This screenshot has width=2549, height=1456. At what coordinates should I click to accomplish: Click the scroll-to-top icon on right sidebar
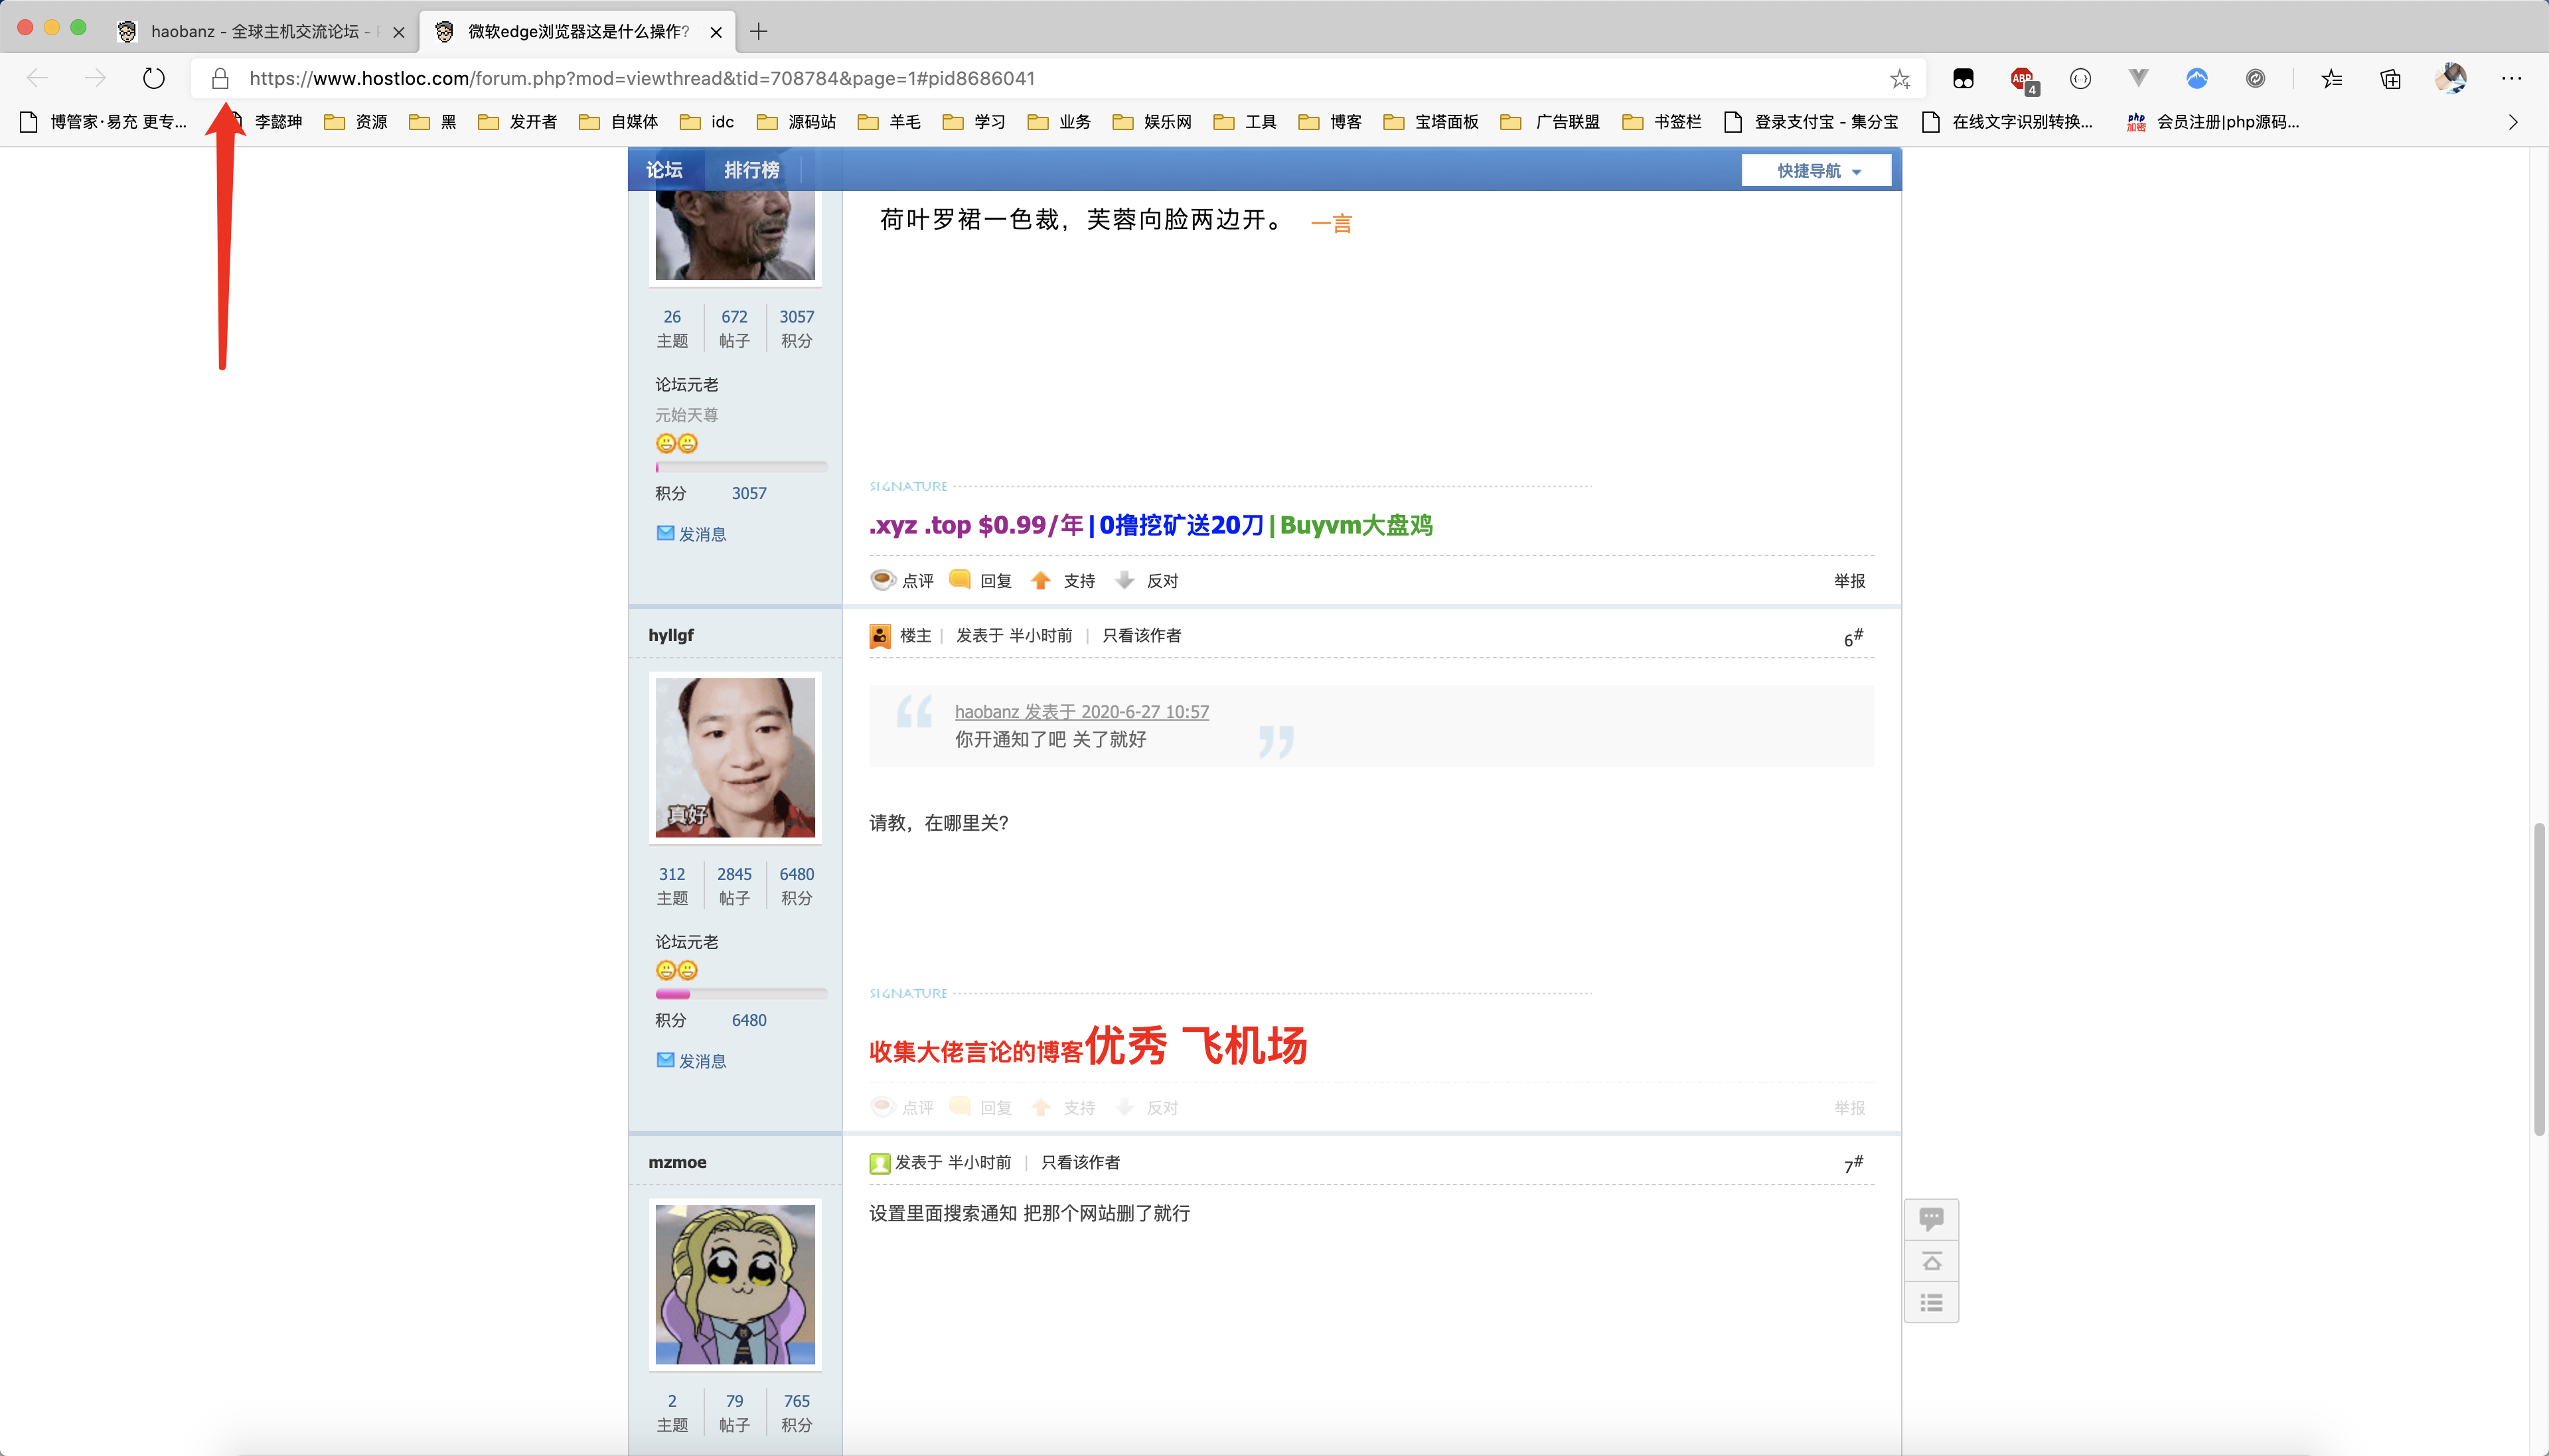(1931, 1261)
